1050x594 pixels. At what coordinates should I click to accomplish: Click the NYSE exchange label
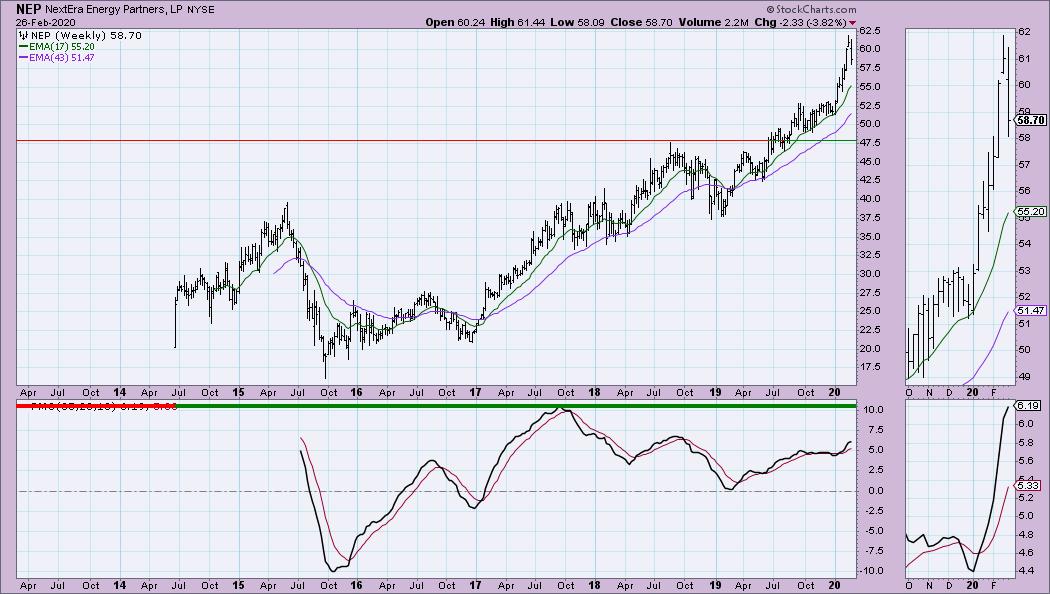tap(201, 10)
